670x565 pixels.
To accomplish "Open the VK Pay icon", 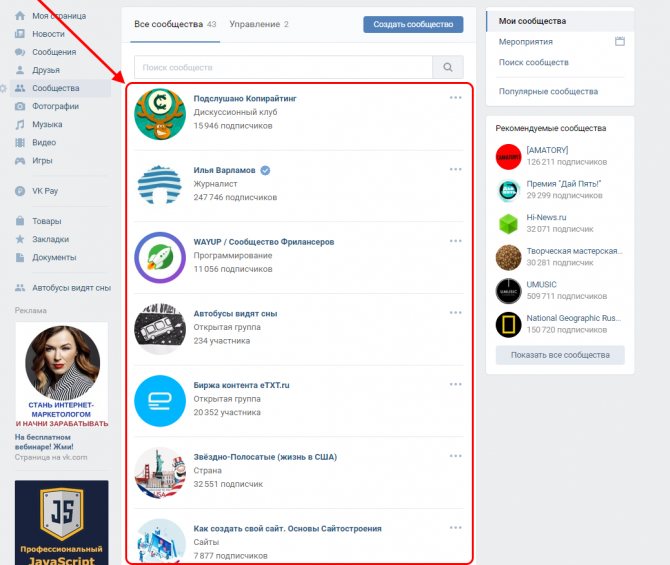I will pyautogui.click(x=20, y=191).
